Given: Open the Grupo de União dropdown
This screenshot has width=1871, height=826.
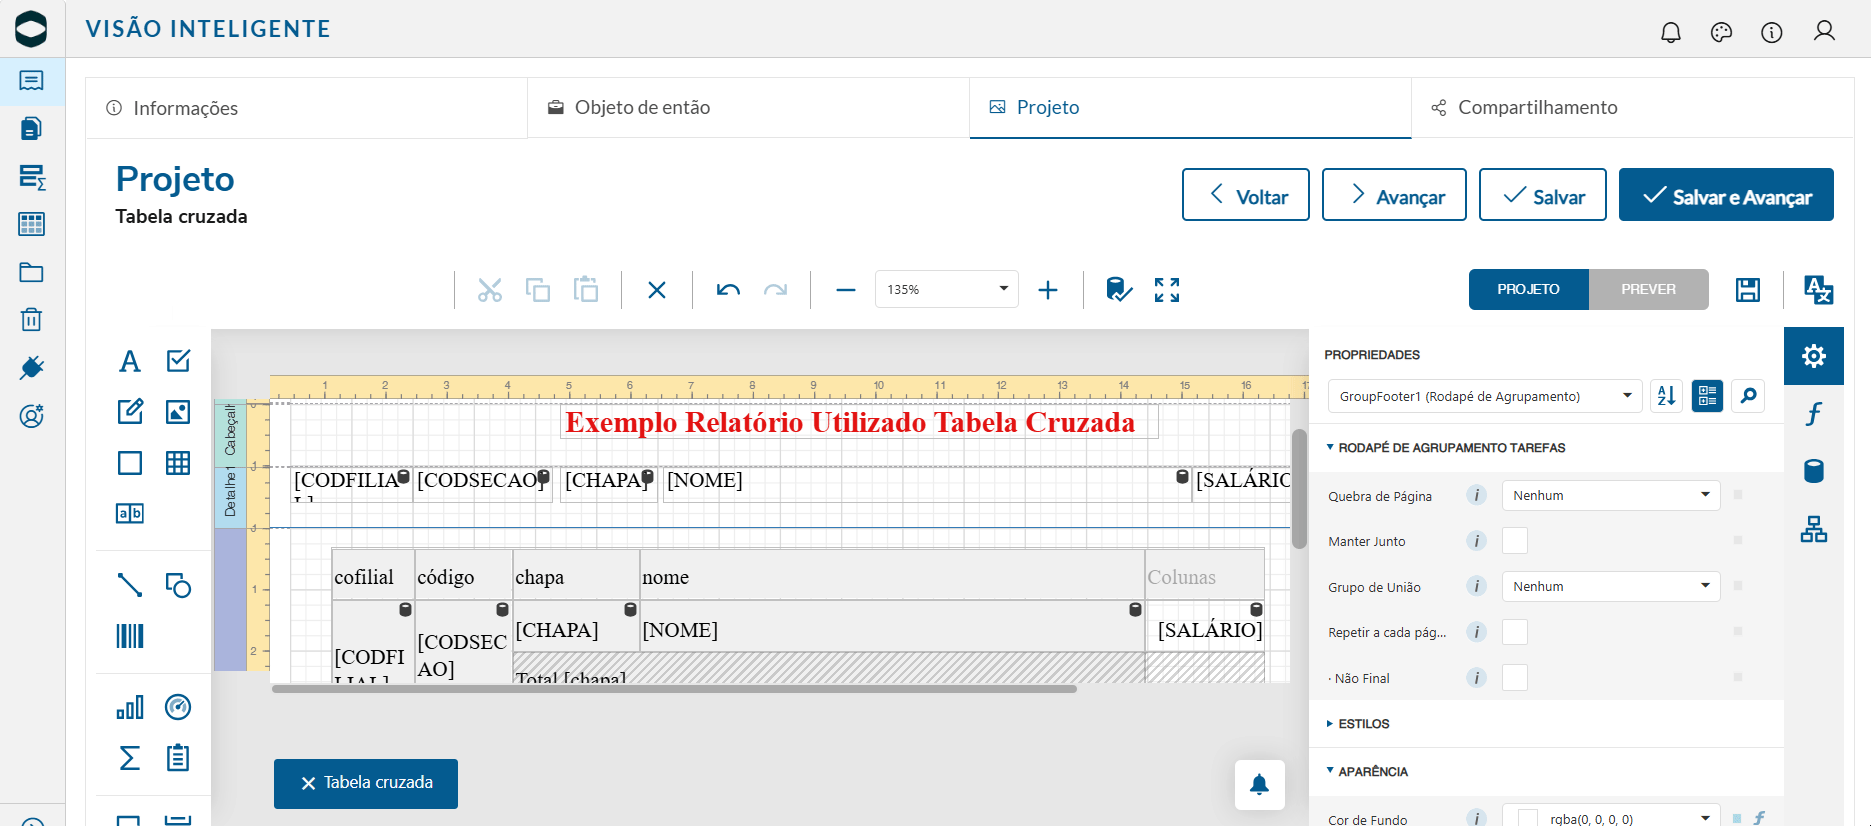Looking at the screenshot, I should pos(1611,586).
